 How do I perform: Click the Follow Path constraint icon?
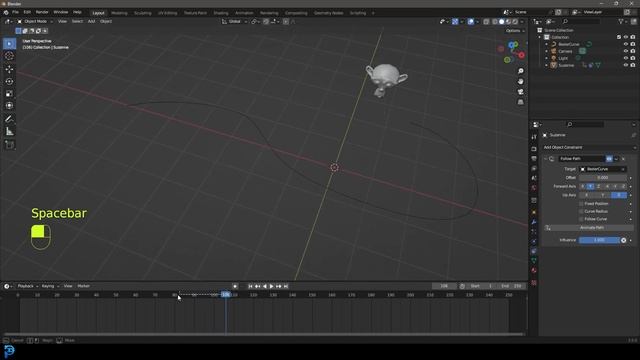point(552,159)
